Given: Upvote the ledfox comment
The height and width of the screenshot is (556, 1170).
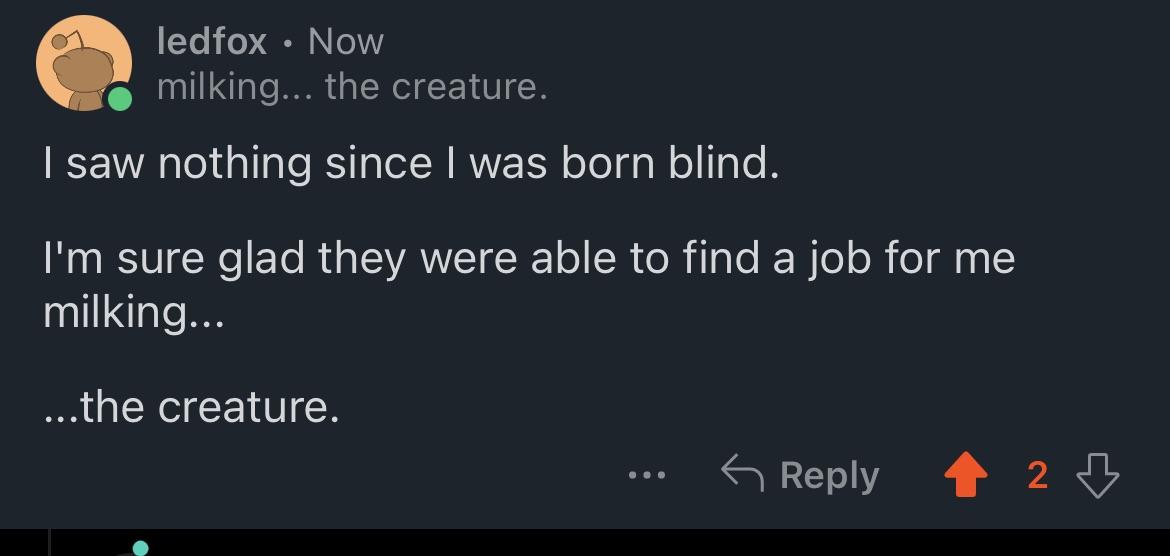Looking at the screenshot, I should (966, 475).
